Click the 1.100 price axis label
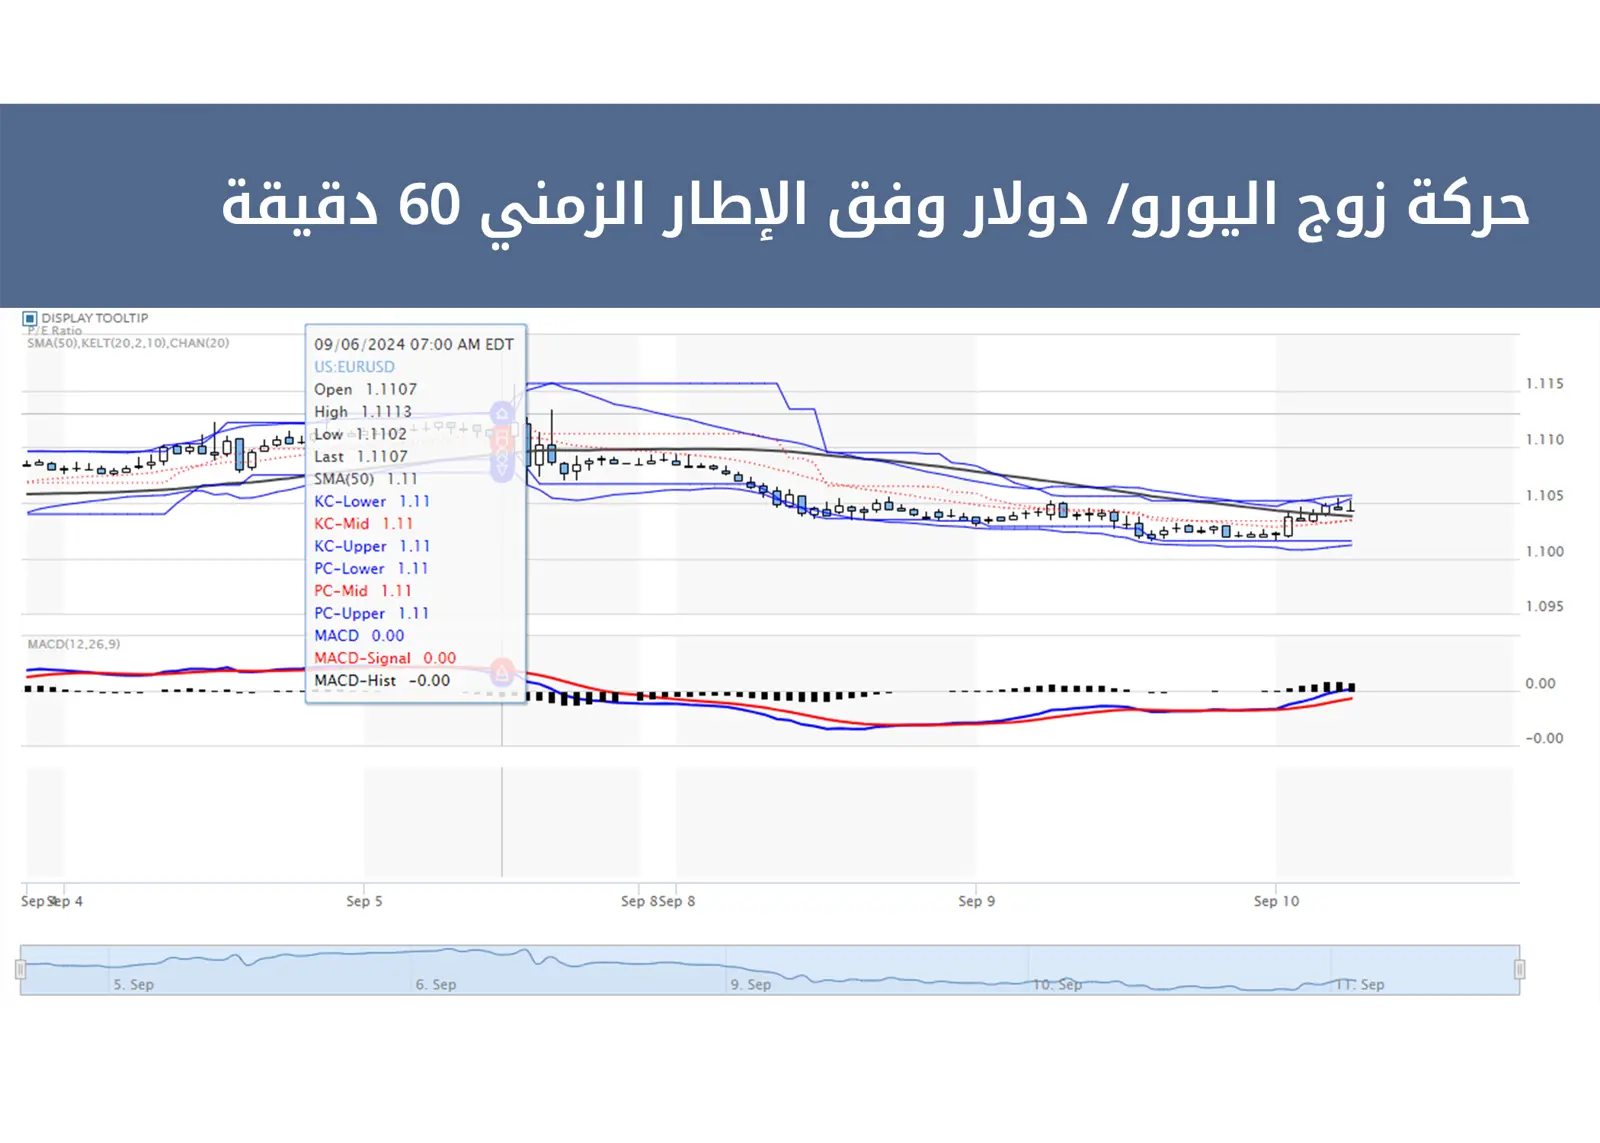 (x=1544, y=552)
